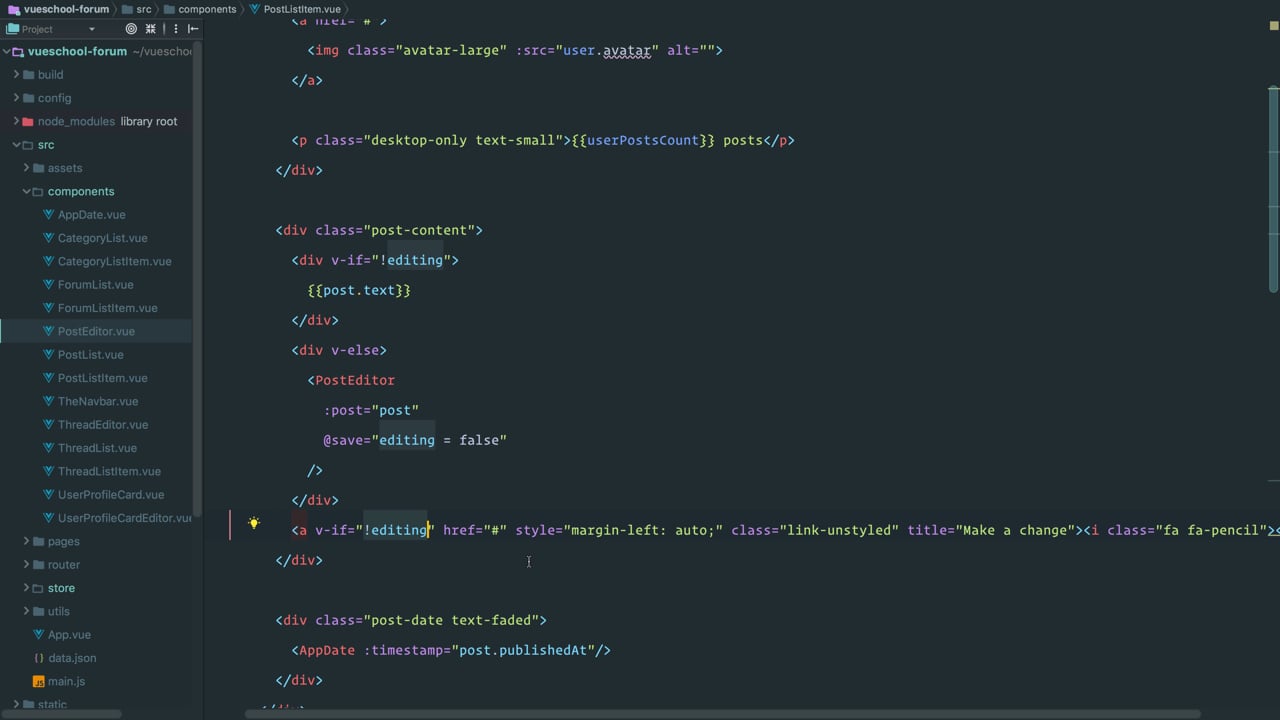Click the lightbulb intention action icon
Viewport: 1280px width, 720px height.
pyautogui.click(x=254, y=522)
